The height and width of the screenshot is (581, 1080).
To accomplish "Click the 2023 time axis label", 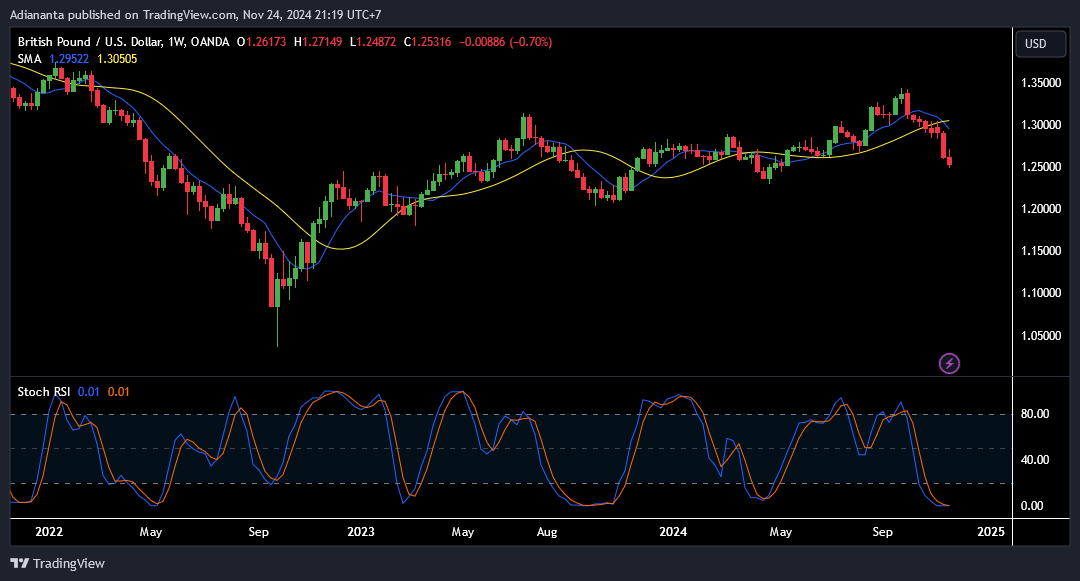I will 361,531.
